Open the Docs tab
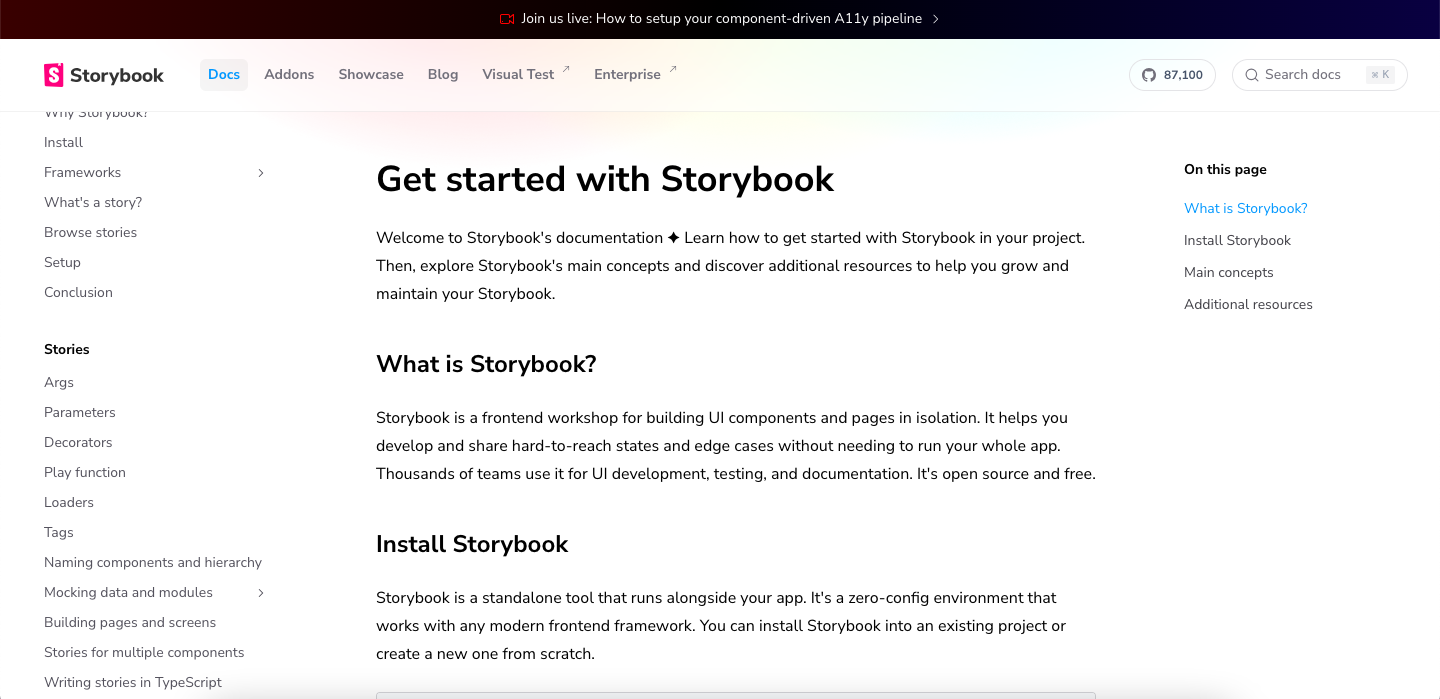This screenshot has width=1440, height=699. pyautogui.click(x=224, y=75)
